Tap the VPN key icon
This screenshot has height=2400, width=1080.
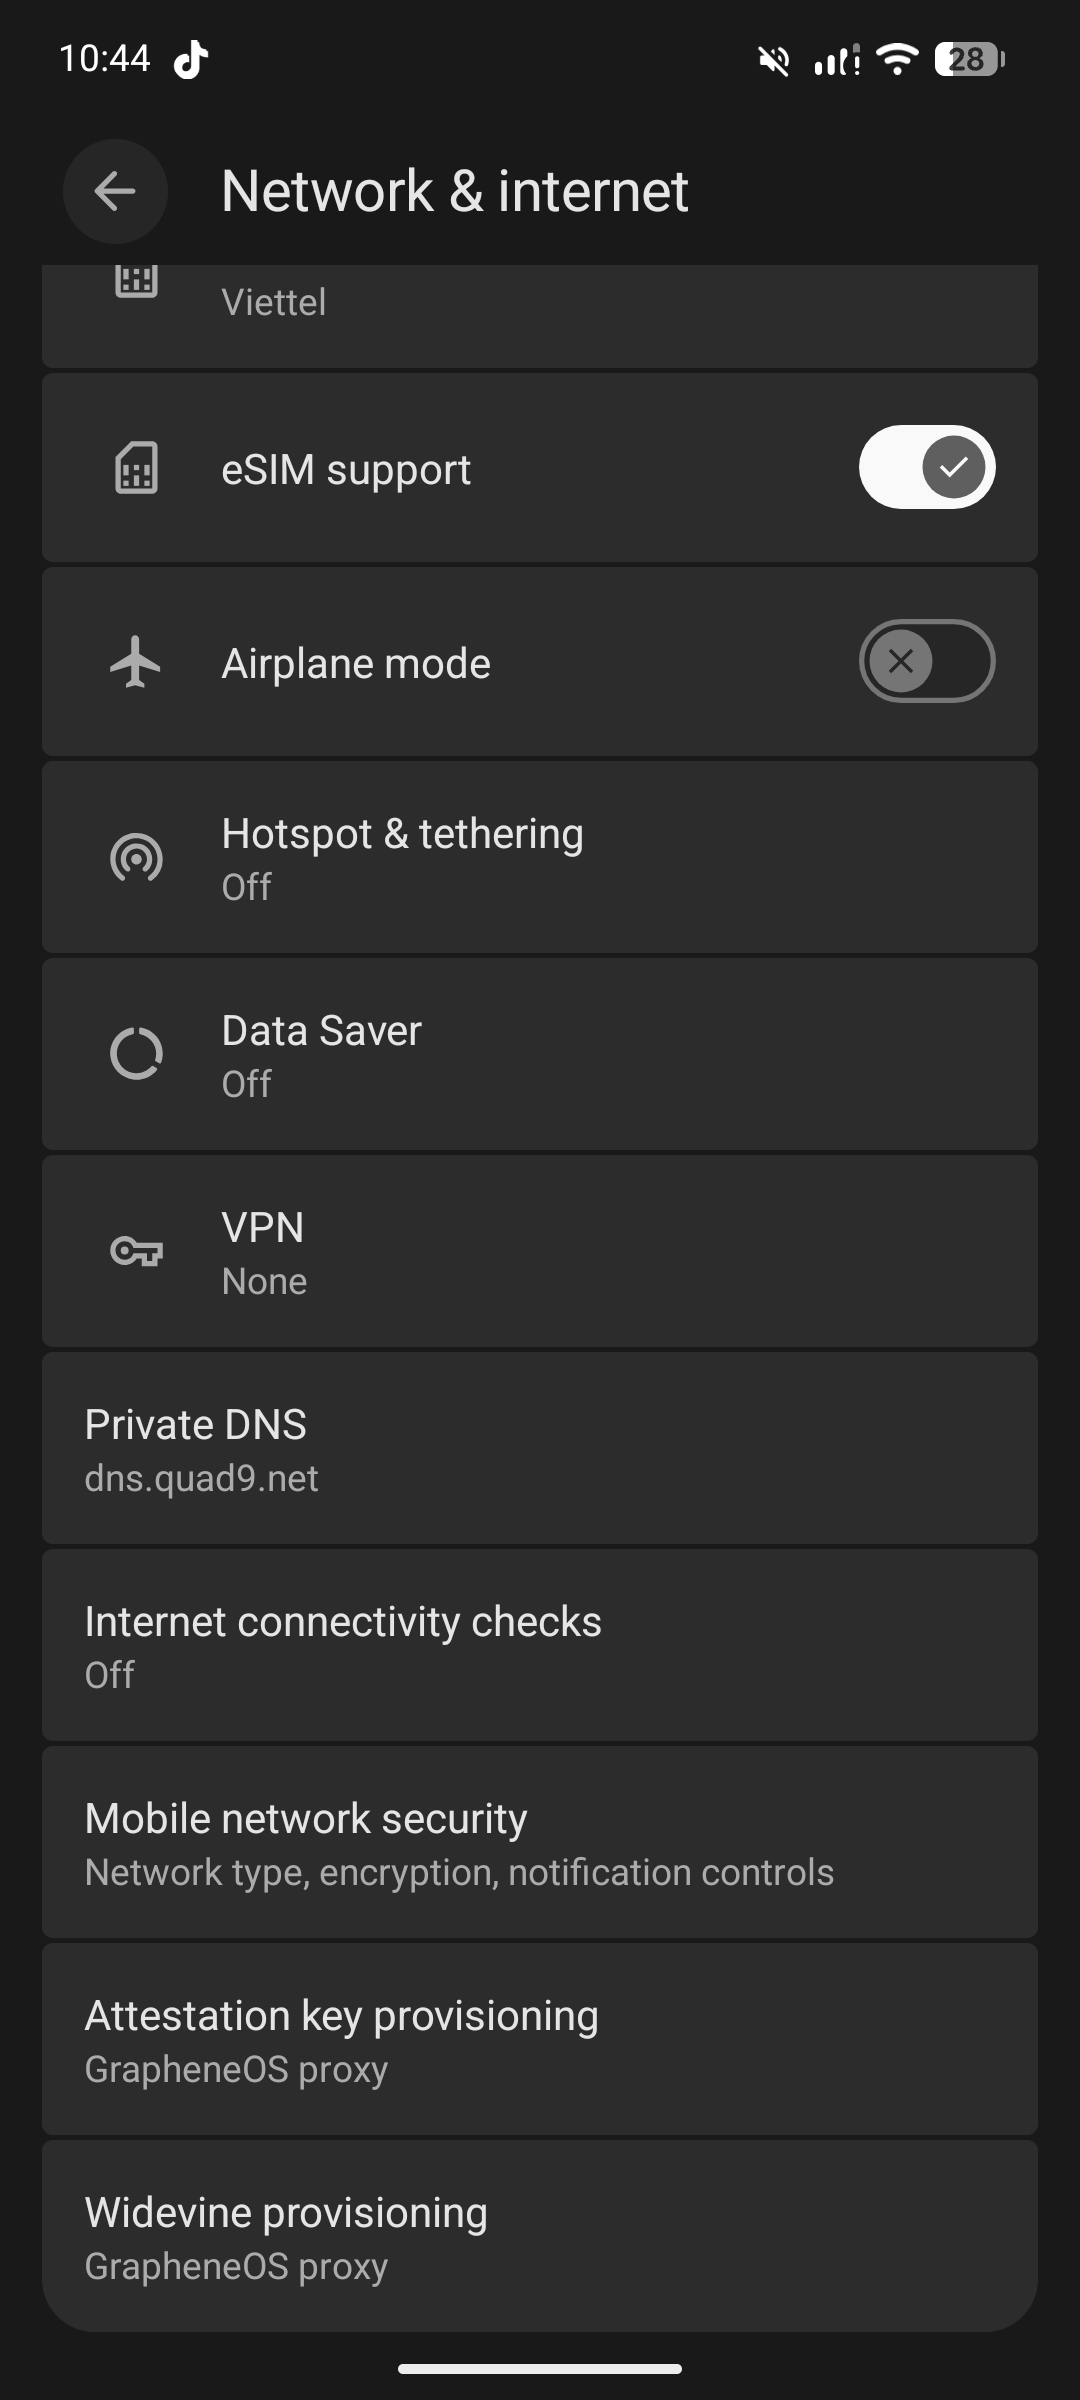pos(136,1251)
